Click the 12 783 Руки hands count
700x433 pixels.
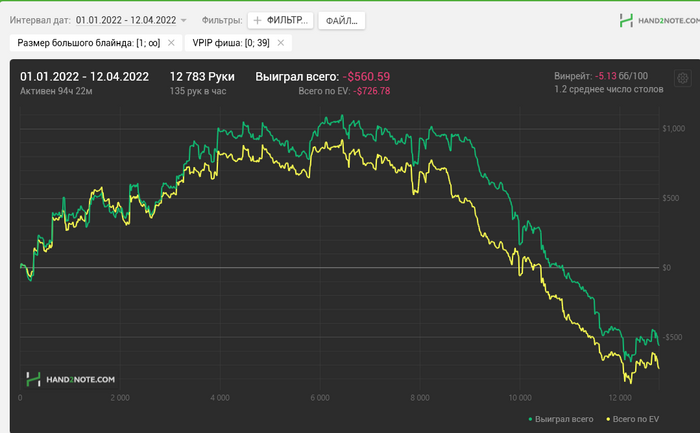click(202, 77)
